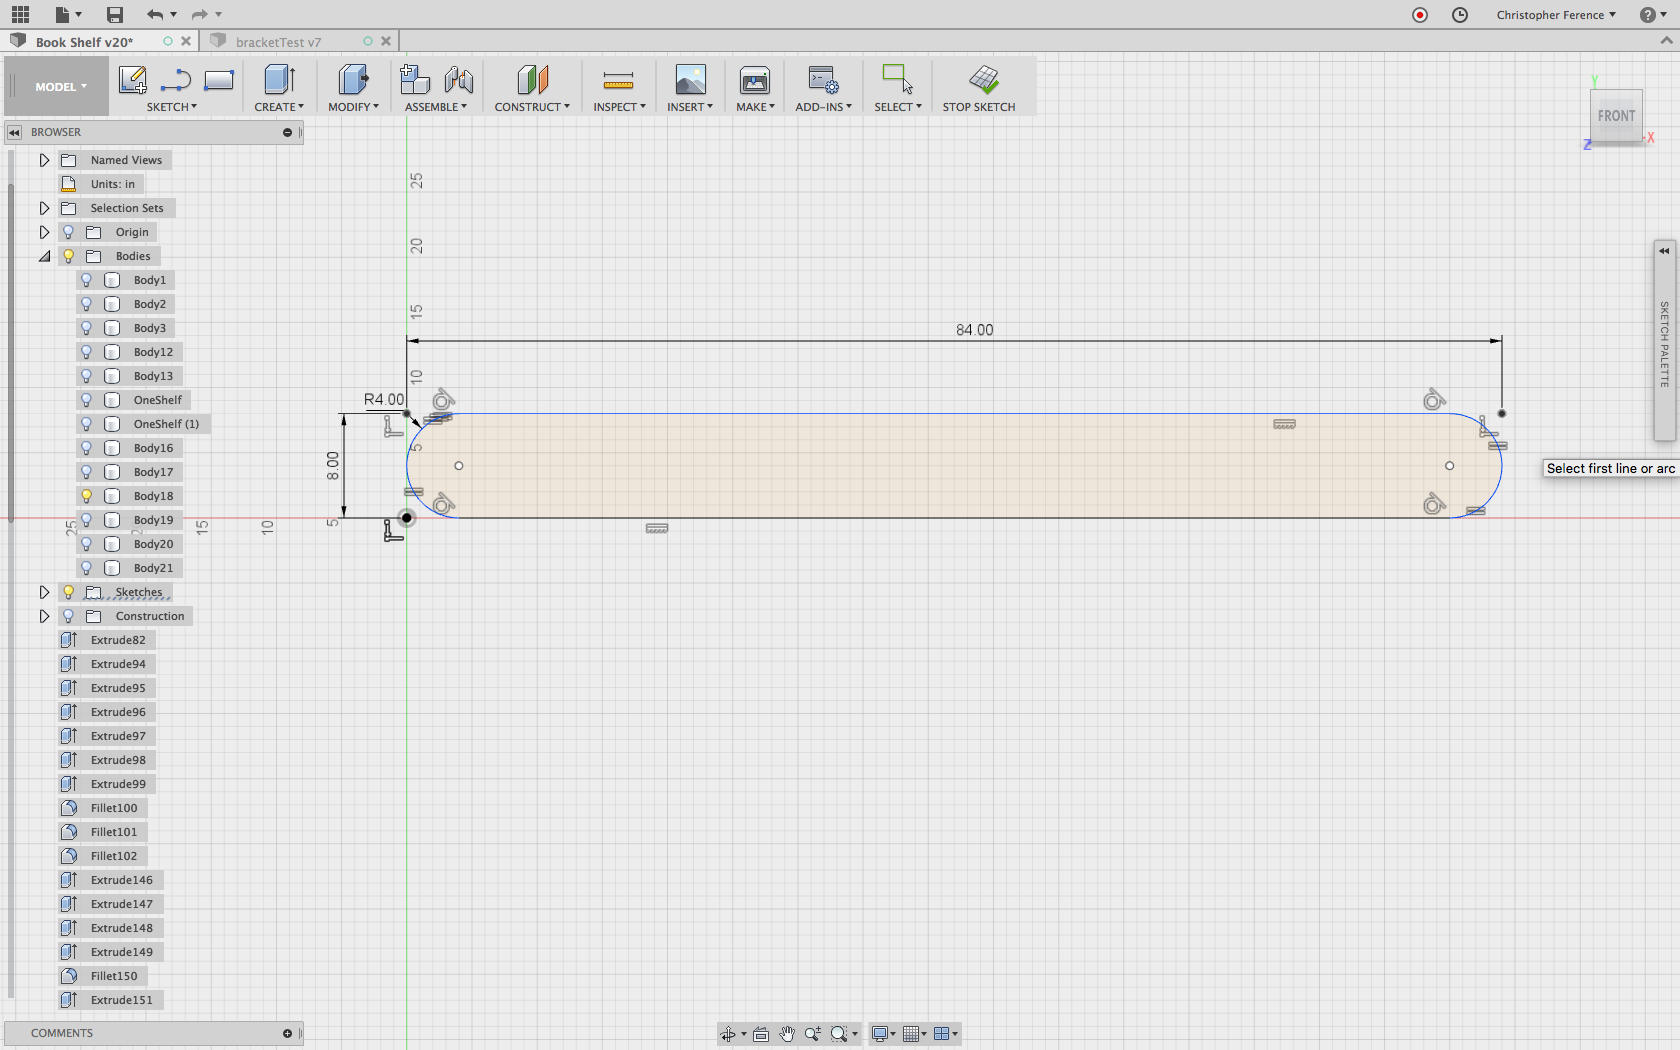This screenshot has height=1050, width=1680.
Task: Switch to the Book Shelf v20 tab
Action: point(84,42)
